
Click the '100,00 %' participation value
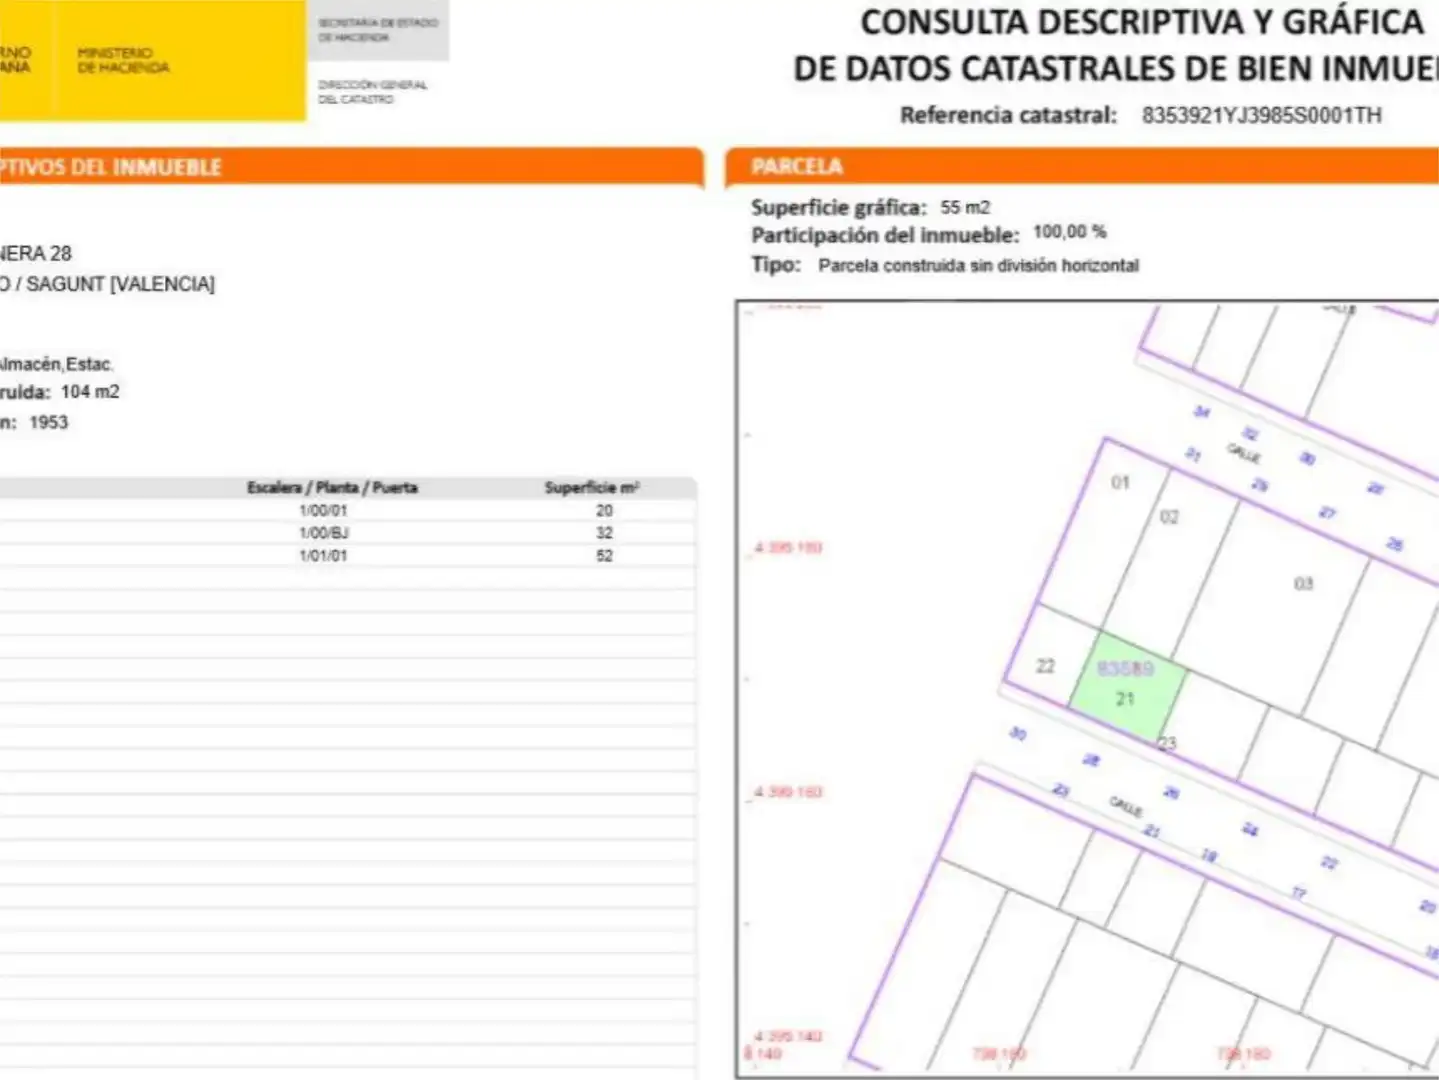point(1069,232)
